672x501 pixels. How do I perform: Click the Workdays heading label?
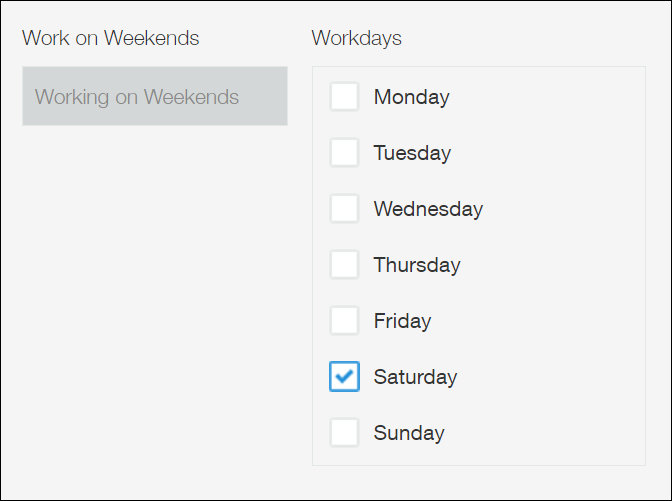pos(356,39)
